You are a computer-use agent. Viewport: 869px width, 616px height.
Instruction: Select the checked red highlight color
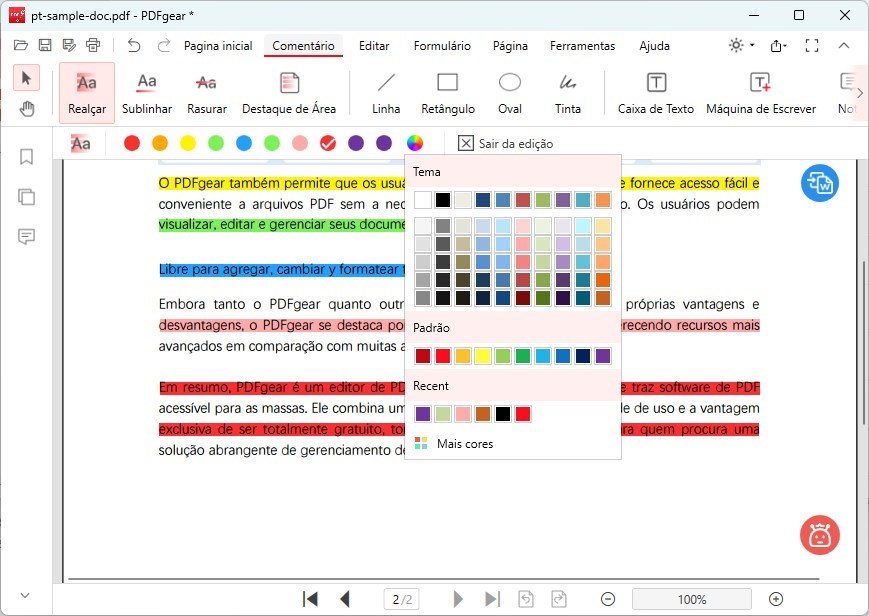tap(327, 144)
